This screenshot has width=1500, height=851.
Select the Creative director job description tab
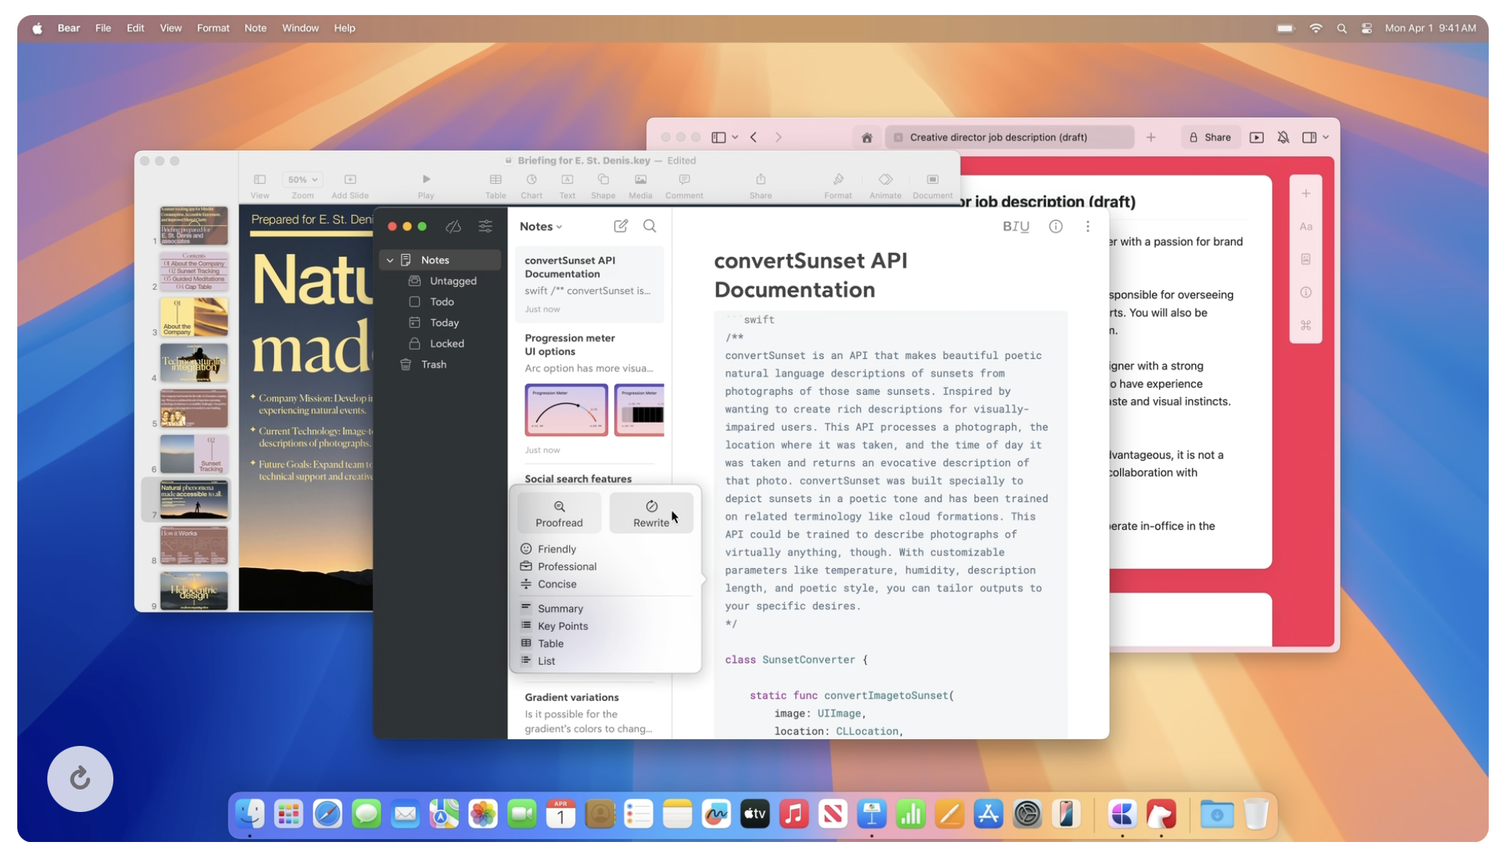(1010, 137)
